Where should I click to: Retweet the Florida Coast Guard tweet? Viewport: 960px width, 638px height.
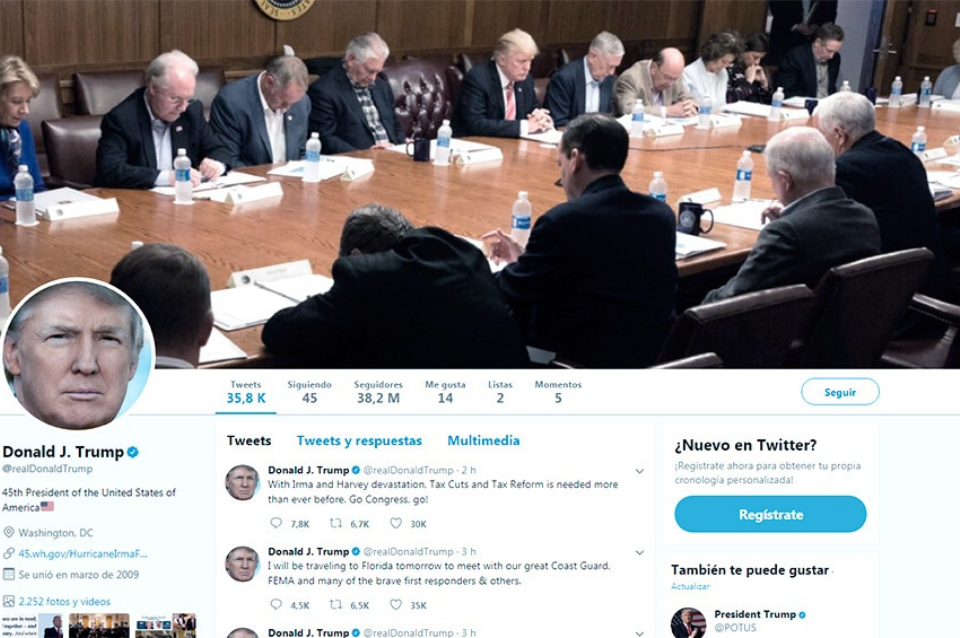336,604
